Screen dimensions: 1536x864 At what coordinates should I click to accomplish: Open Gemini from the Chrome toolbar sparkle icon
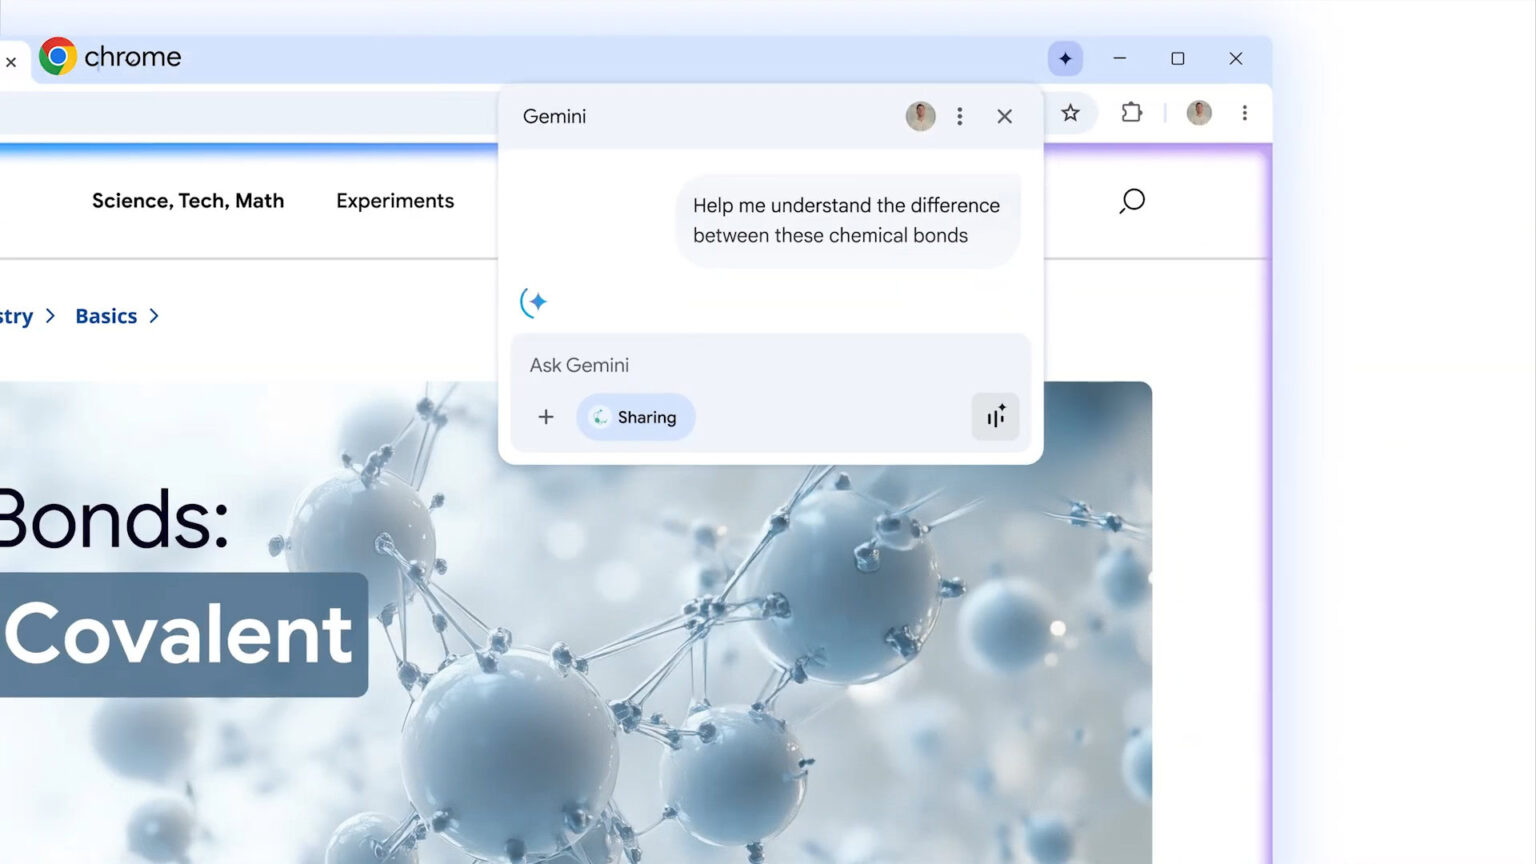click(1064, 58)
